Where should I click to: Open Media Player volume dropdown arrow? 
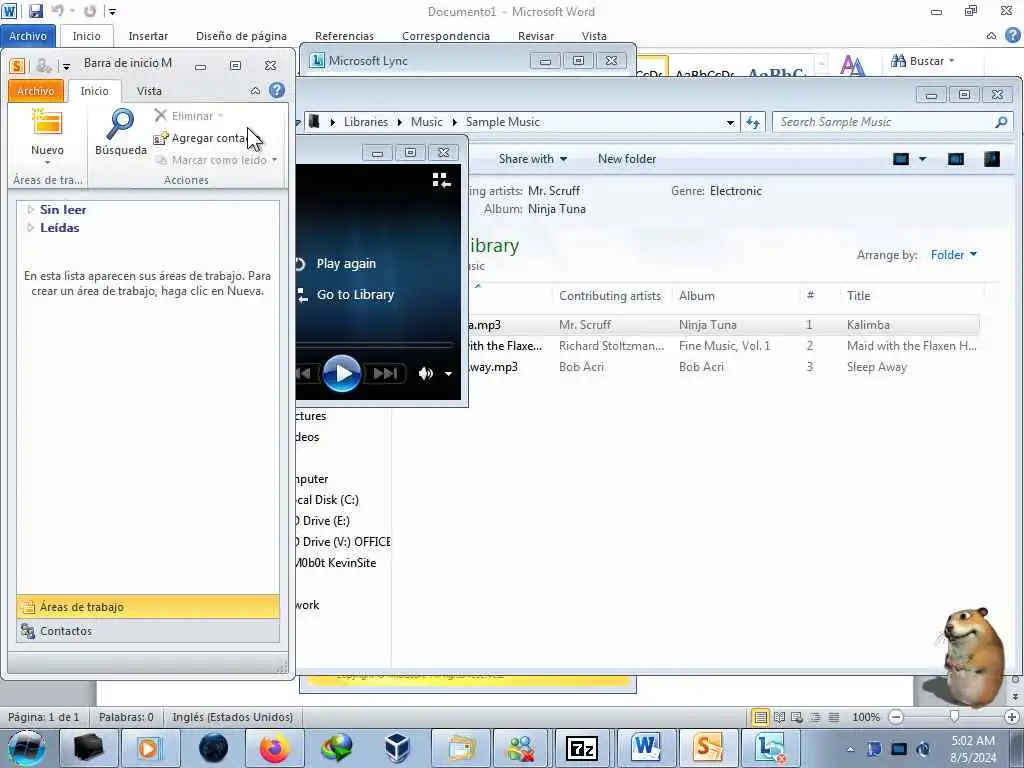449,374
